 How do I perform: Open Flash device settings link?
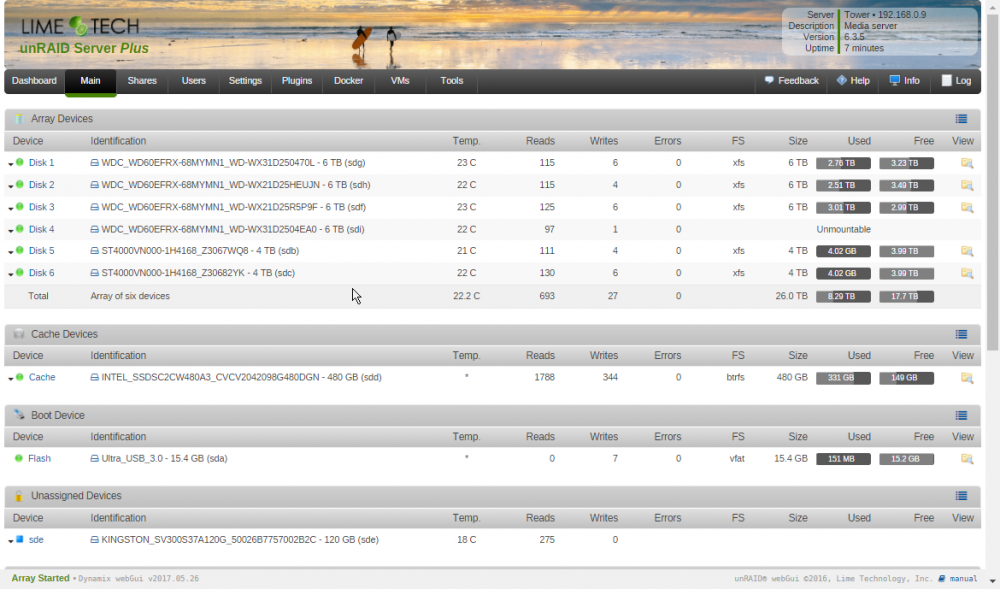pos(40,458)
